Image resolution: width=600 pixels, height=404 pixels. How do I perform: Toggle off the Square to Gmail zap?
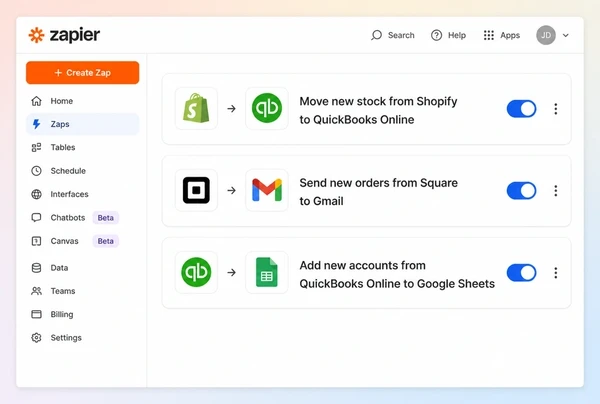coord(521,191)
